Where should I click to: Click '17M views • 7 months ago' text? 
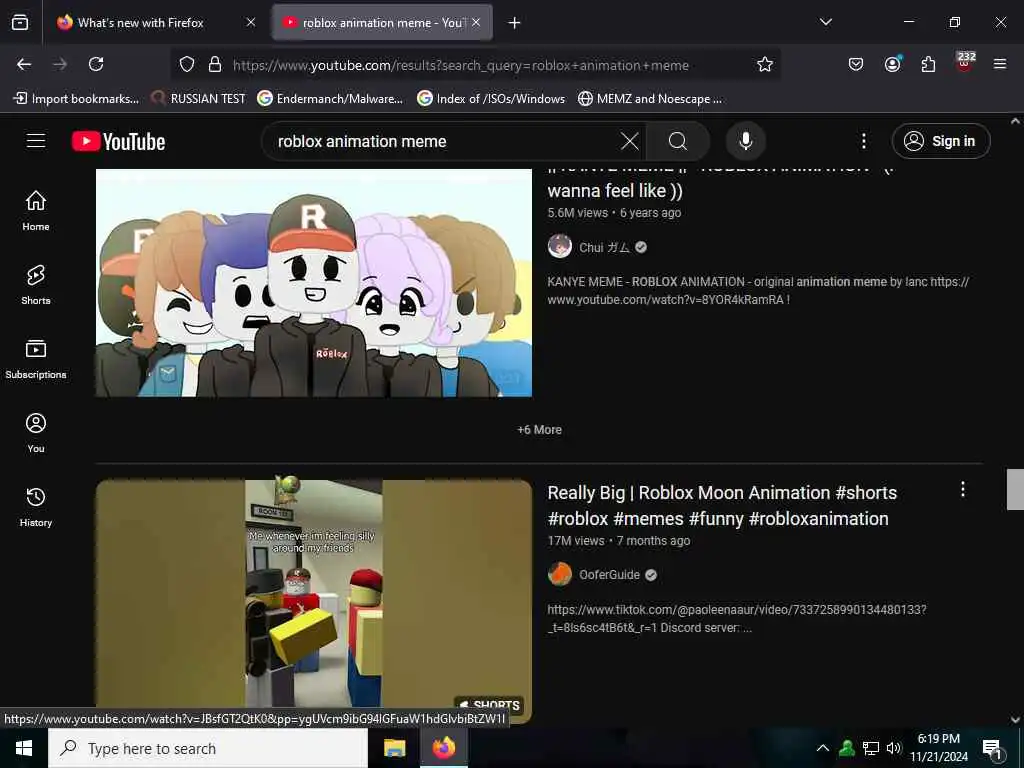619,541
